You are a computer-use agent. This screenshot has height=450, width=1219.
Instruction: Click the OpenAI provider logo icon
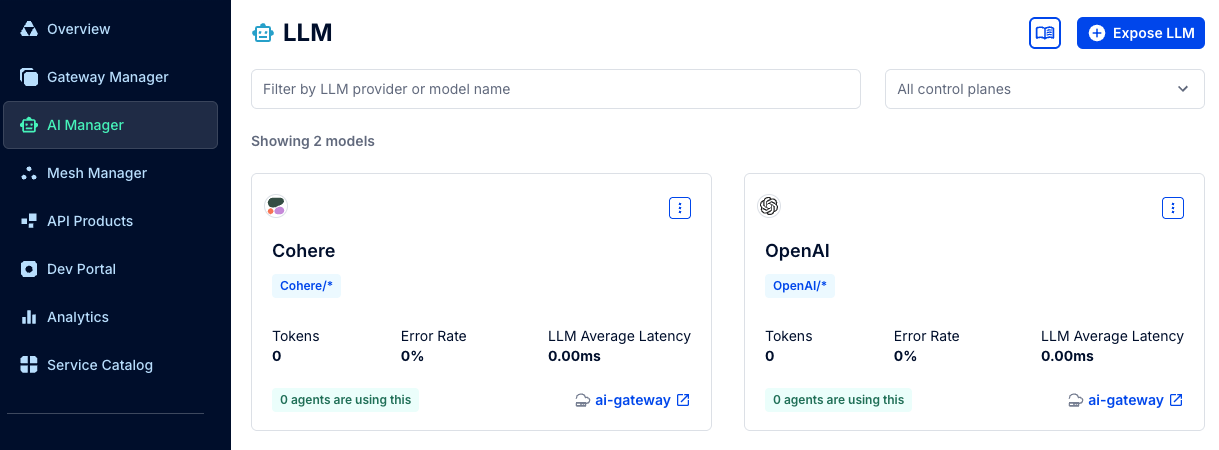769,206
